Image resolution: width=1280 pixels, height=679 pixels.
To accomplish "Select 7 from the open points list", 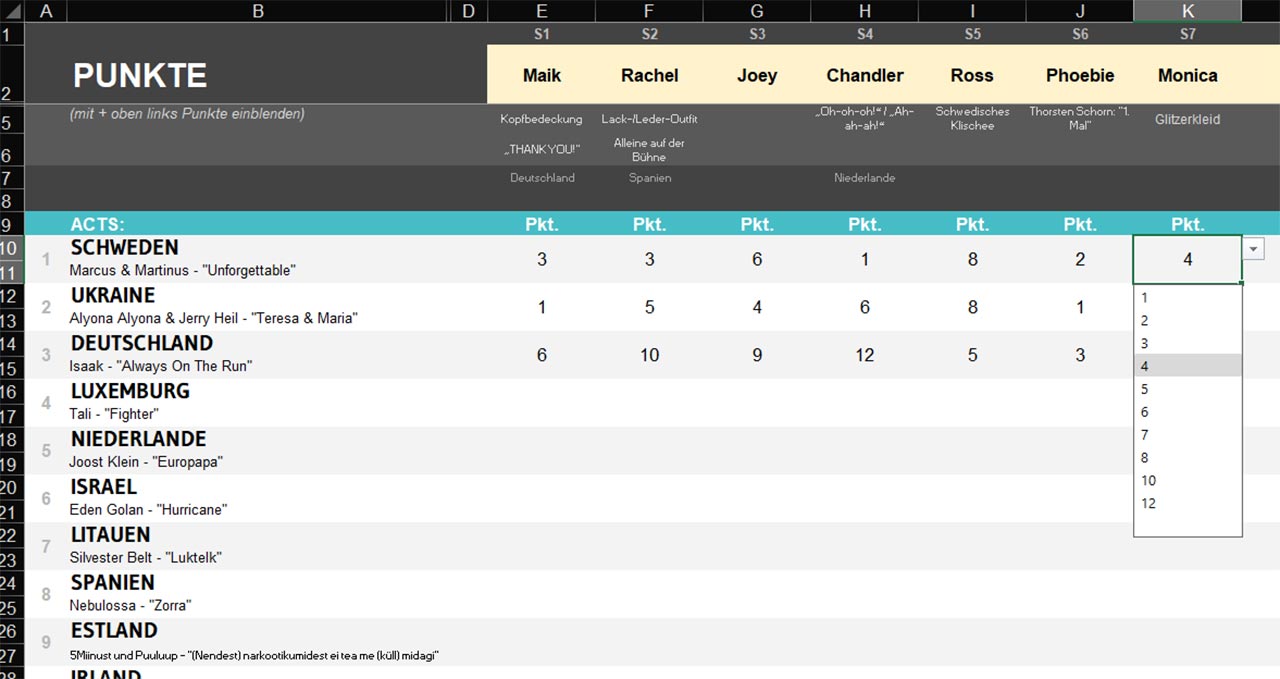I will coord(1144,435).
